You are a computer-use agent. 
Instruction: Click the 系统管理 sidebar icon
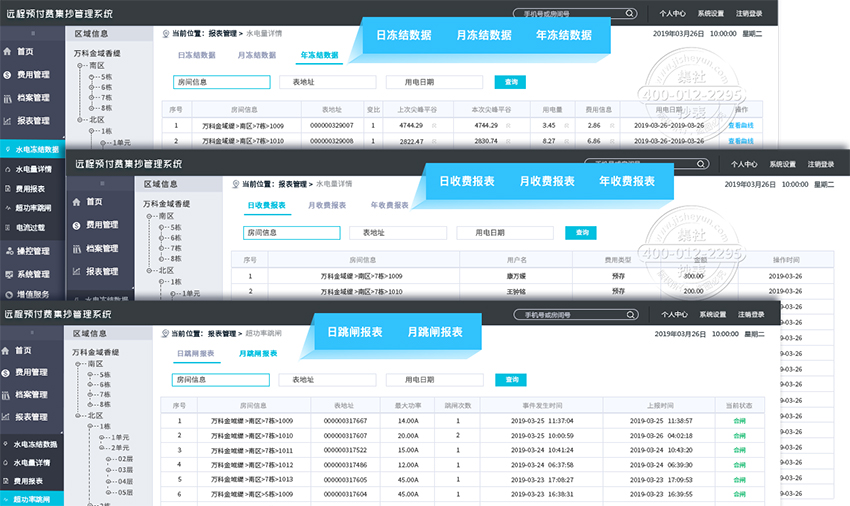click(8, 274)
